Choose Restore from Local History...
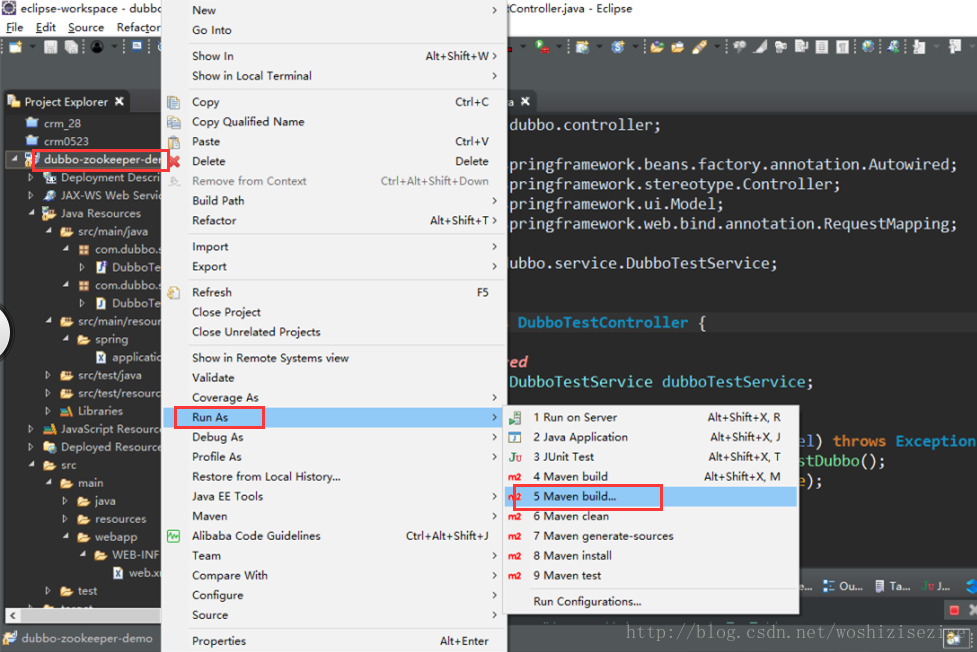The image size is (977, 652). (x=334, y=477)
